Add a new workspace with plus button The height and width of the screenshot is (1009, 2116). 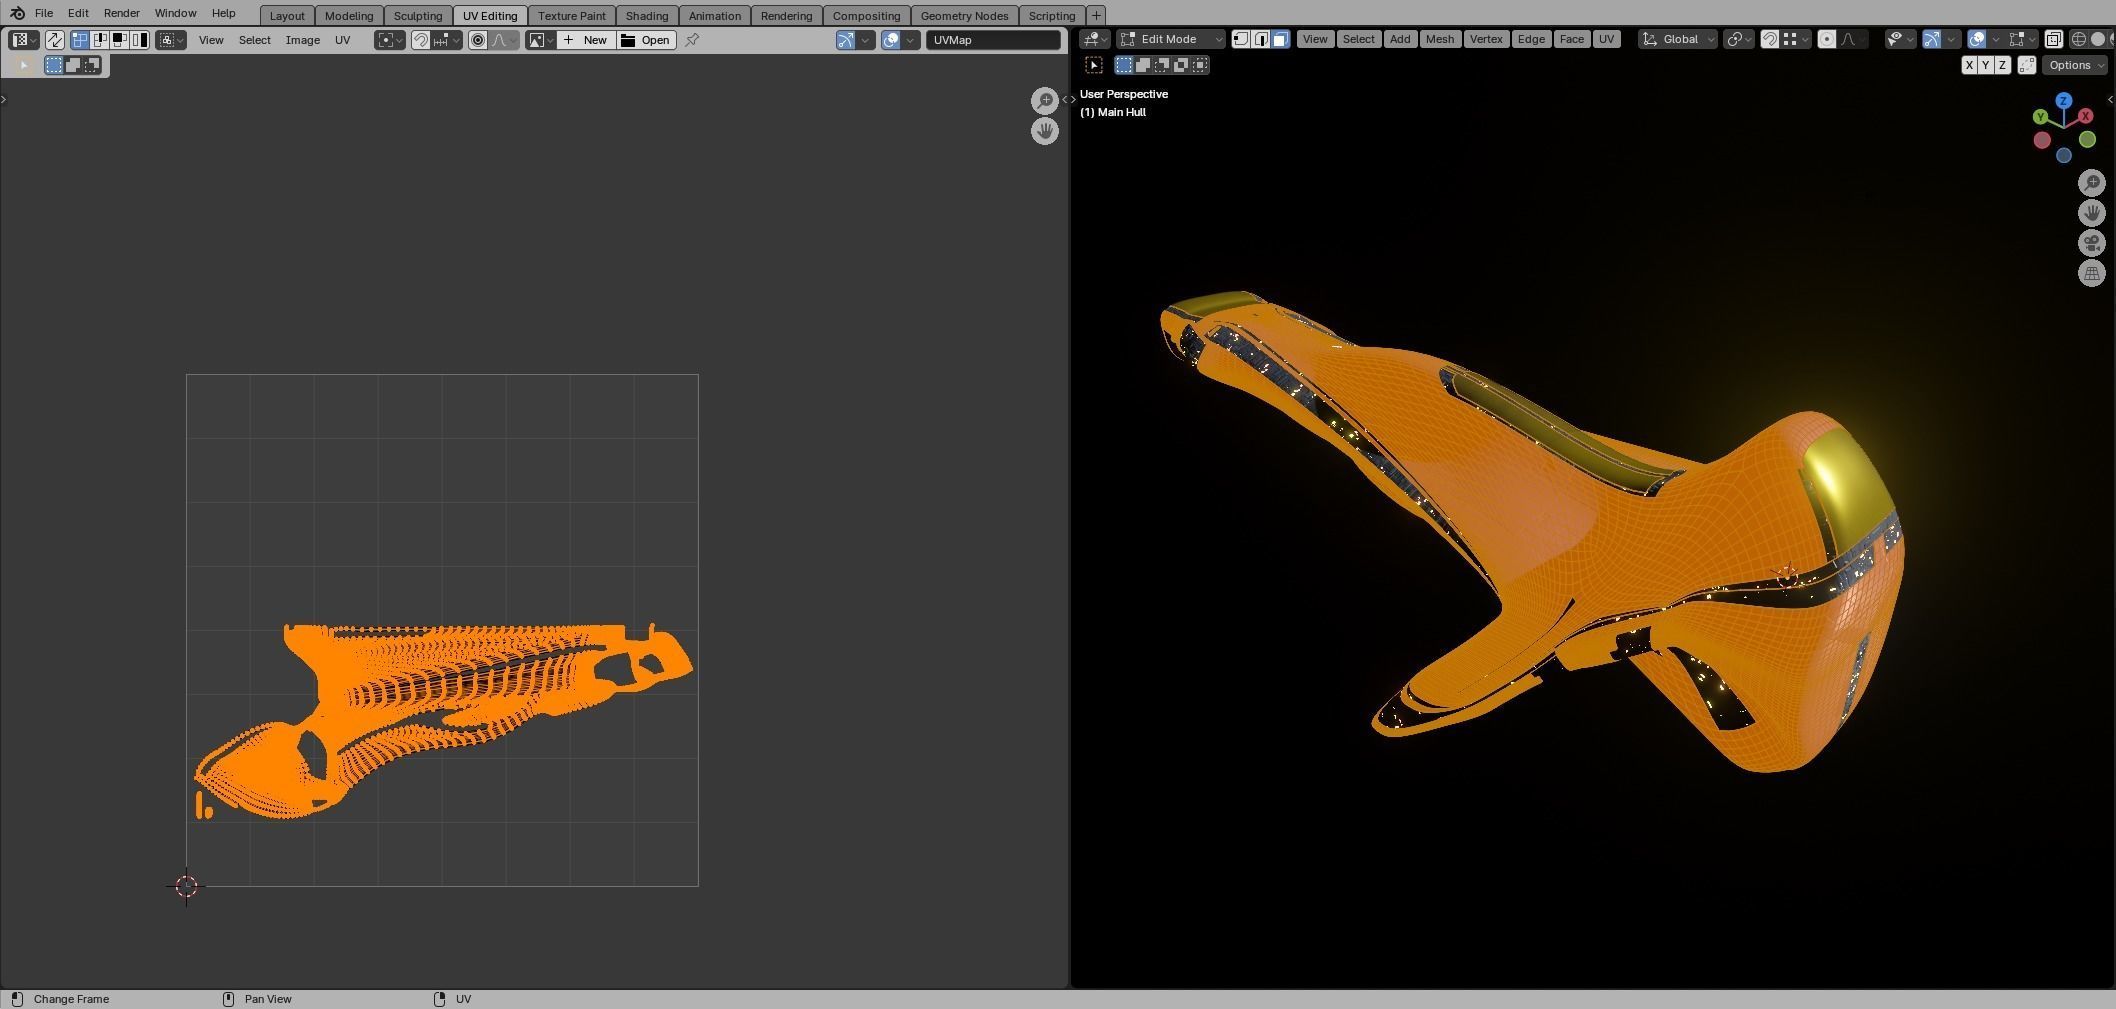click(x=1096, y=15)
